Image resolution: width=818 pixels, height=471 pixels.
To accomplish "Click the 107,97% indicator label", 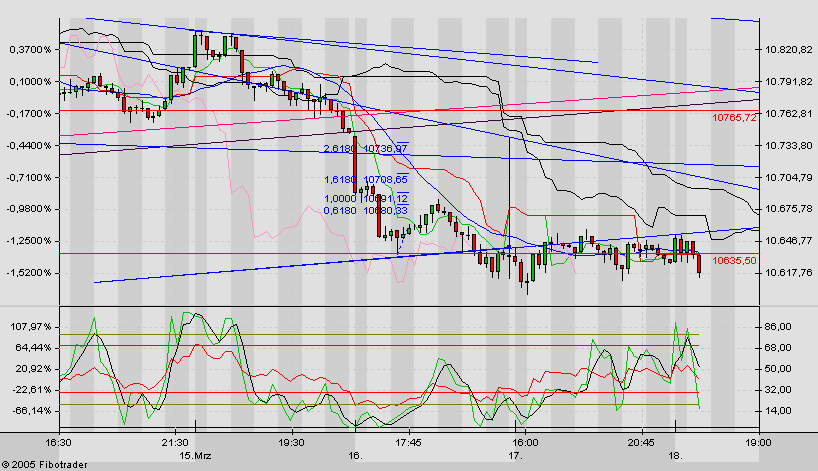I will point(33,327).
